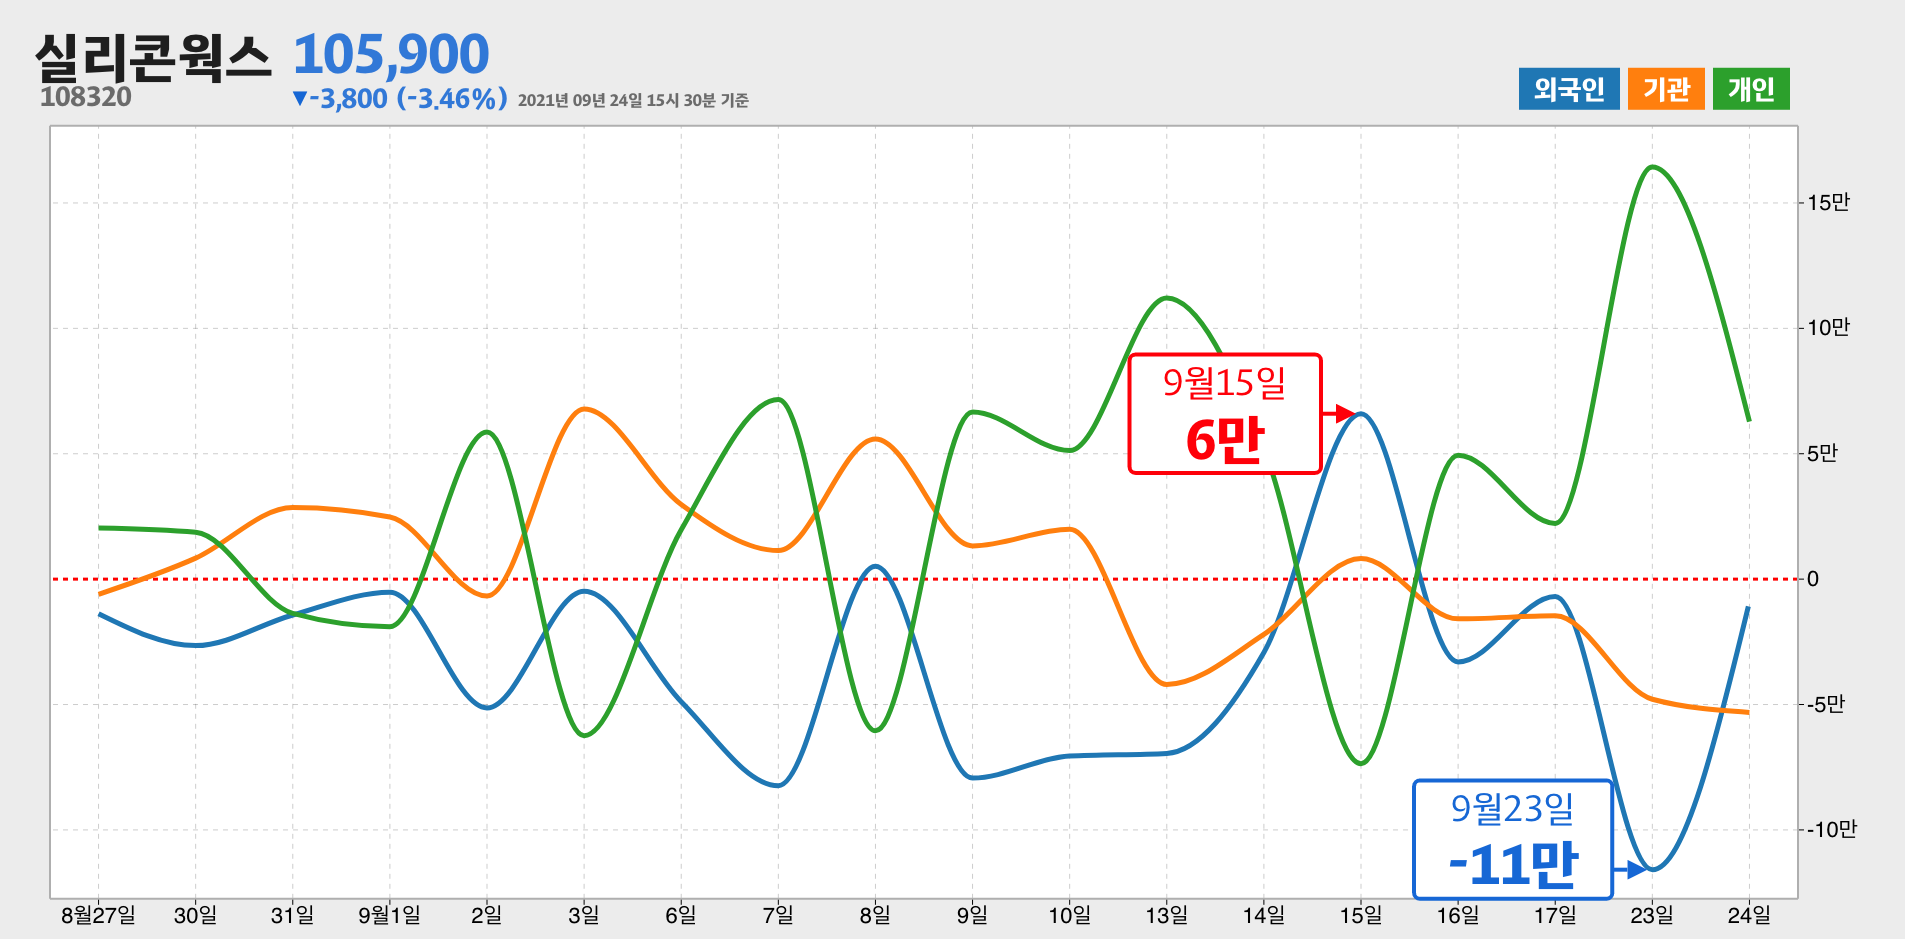Viewport: 1920px width, 939px height.
Task: Select the stock code 108320
Action: [86, 97]
